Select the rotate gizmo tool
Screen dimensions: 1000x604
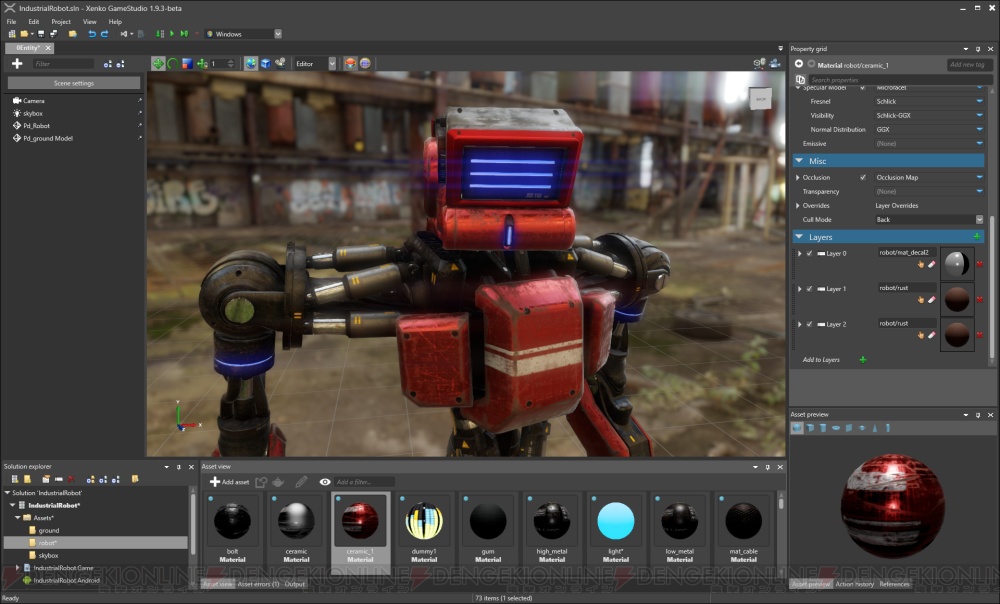click(x=172, y=64)
